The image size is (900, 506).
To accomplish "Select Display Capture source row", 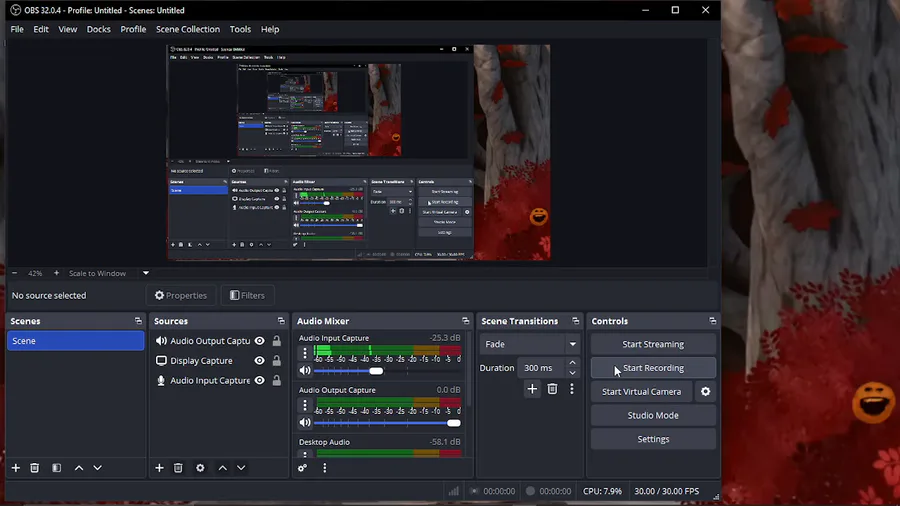I will (x=219, y=361).
